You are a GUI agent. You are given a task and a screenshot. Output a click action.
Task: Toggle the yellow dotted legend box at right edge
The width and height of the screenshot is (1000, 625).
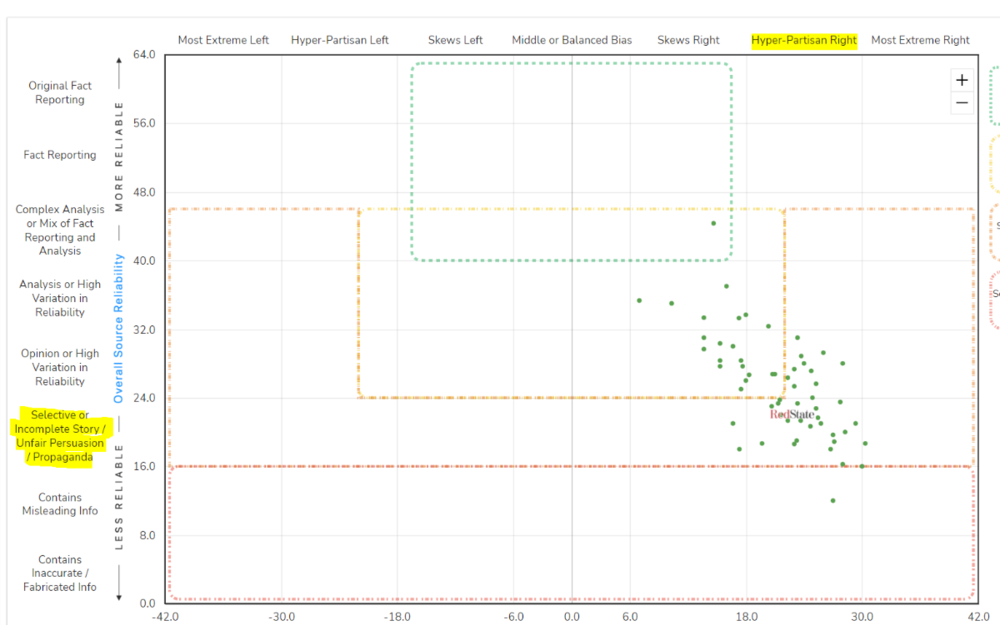tap(994, 165)
